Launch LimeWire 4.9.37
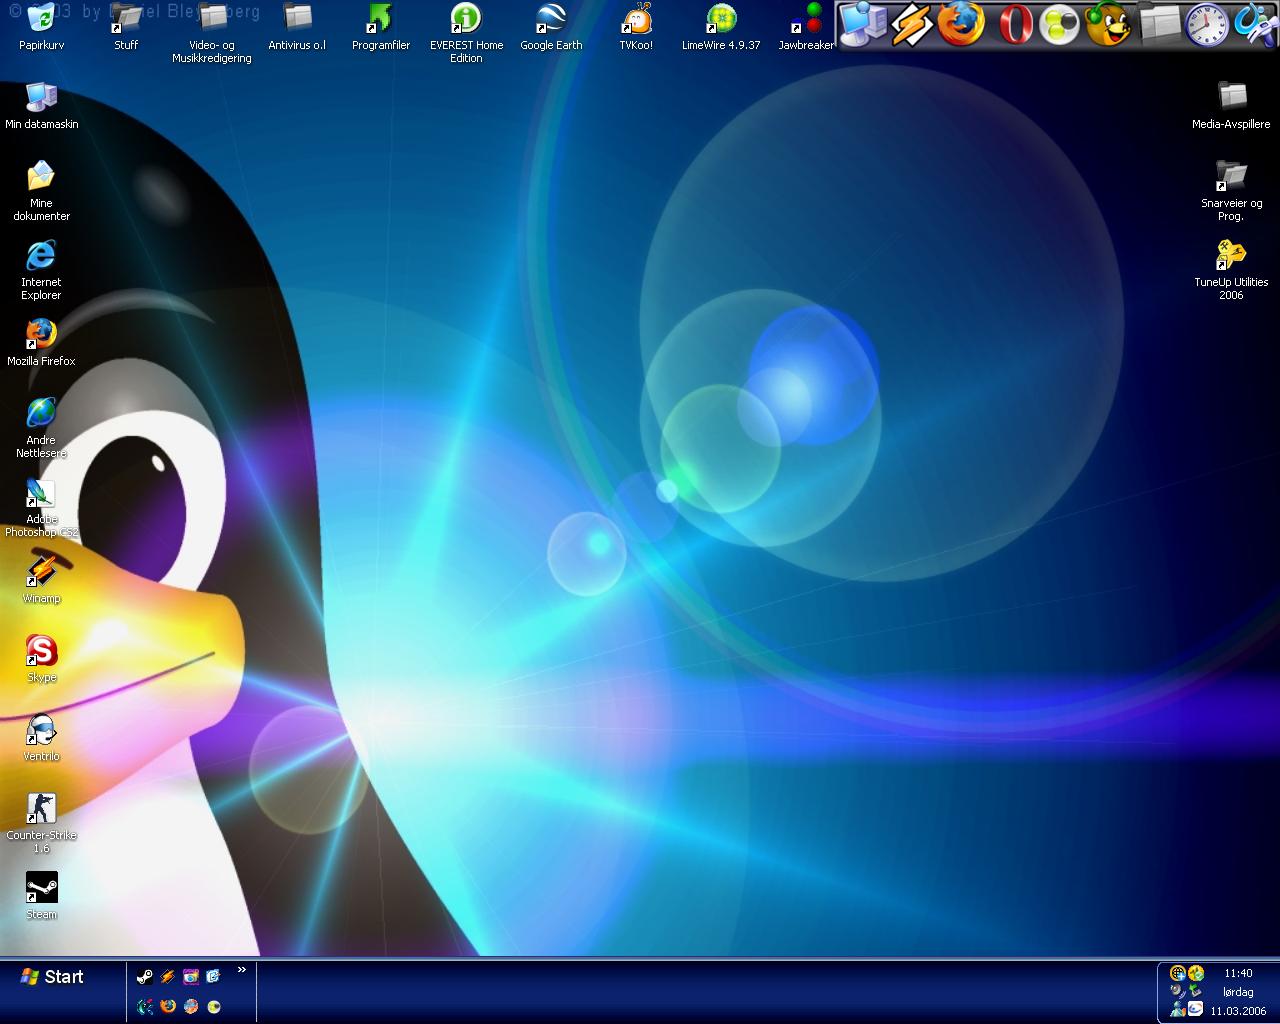 point(721,27)
